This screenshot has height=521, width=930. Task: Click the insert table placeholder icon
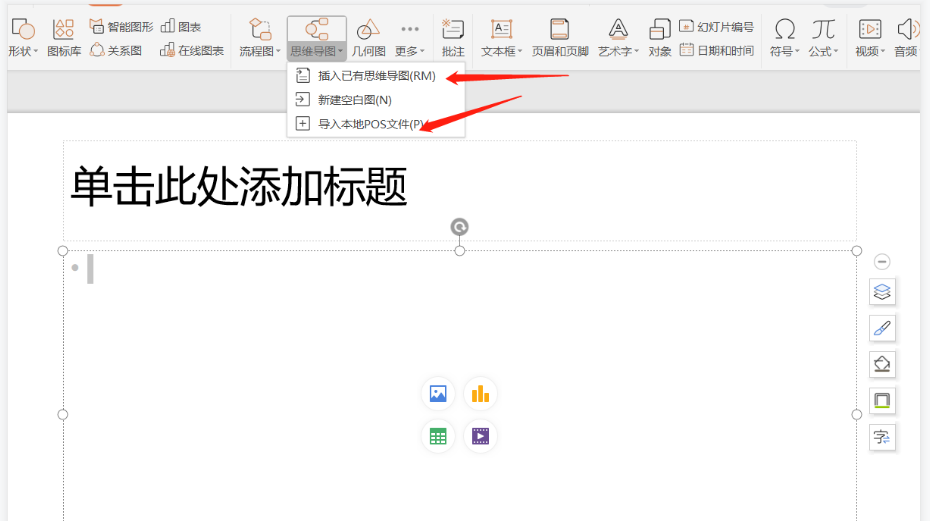point(438,437)
